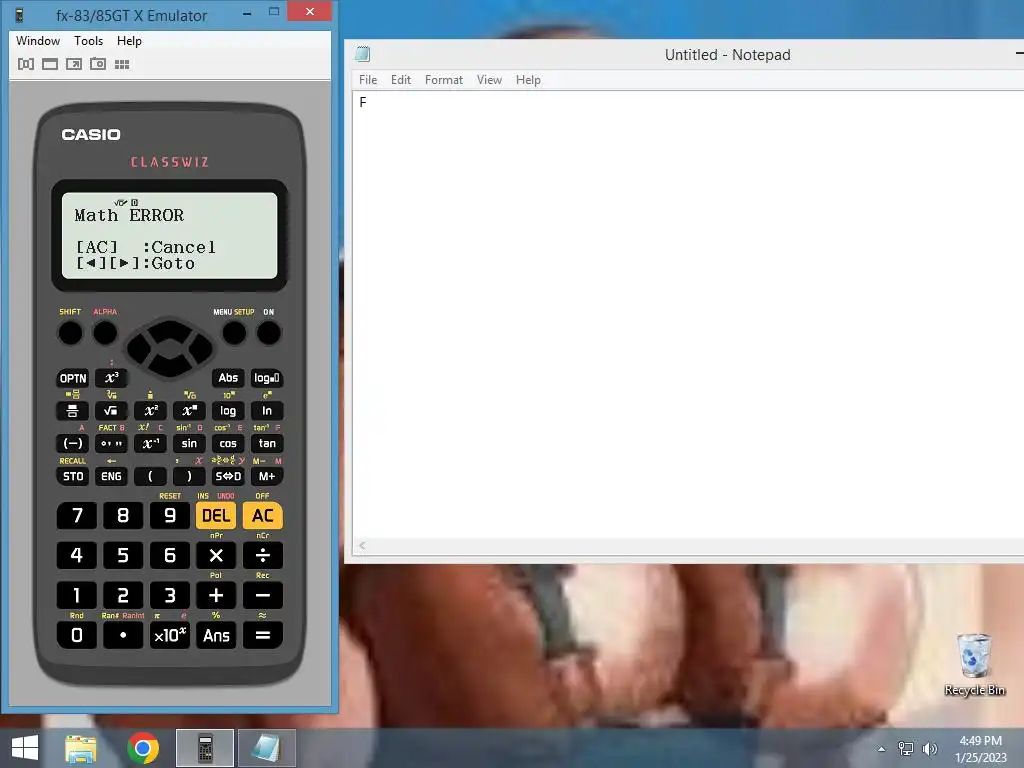1024x768 pixels.
Task: Tap the MENU SETUP key
Action: point(234,333)
